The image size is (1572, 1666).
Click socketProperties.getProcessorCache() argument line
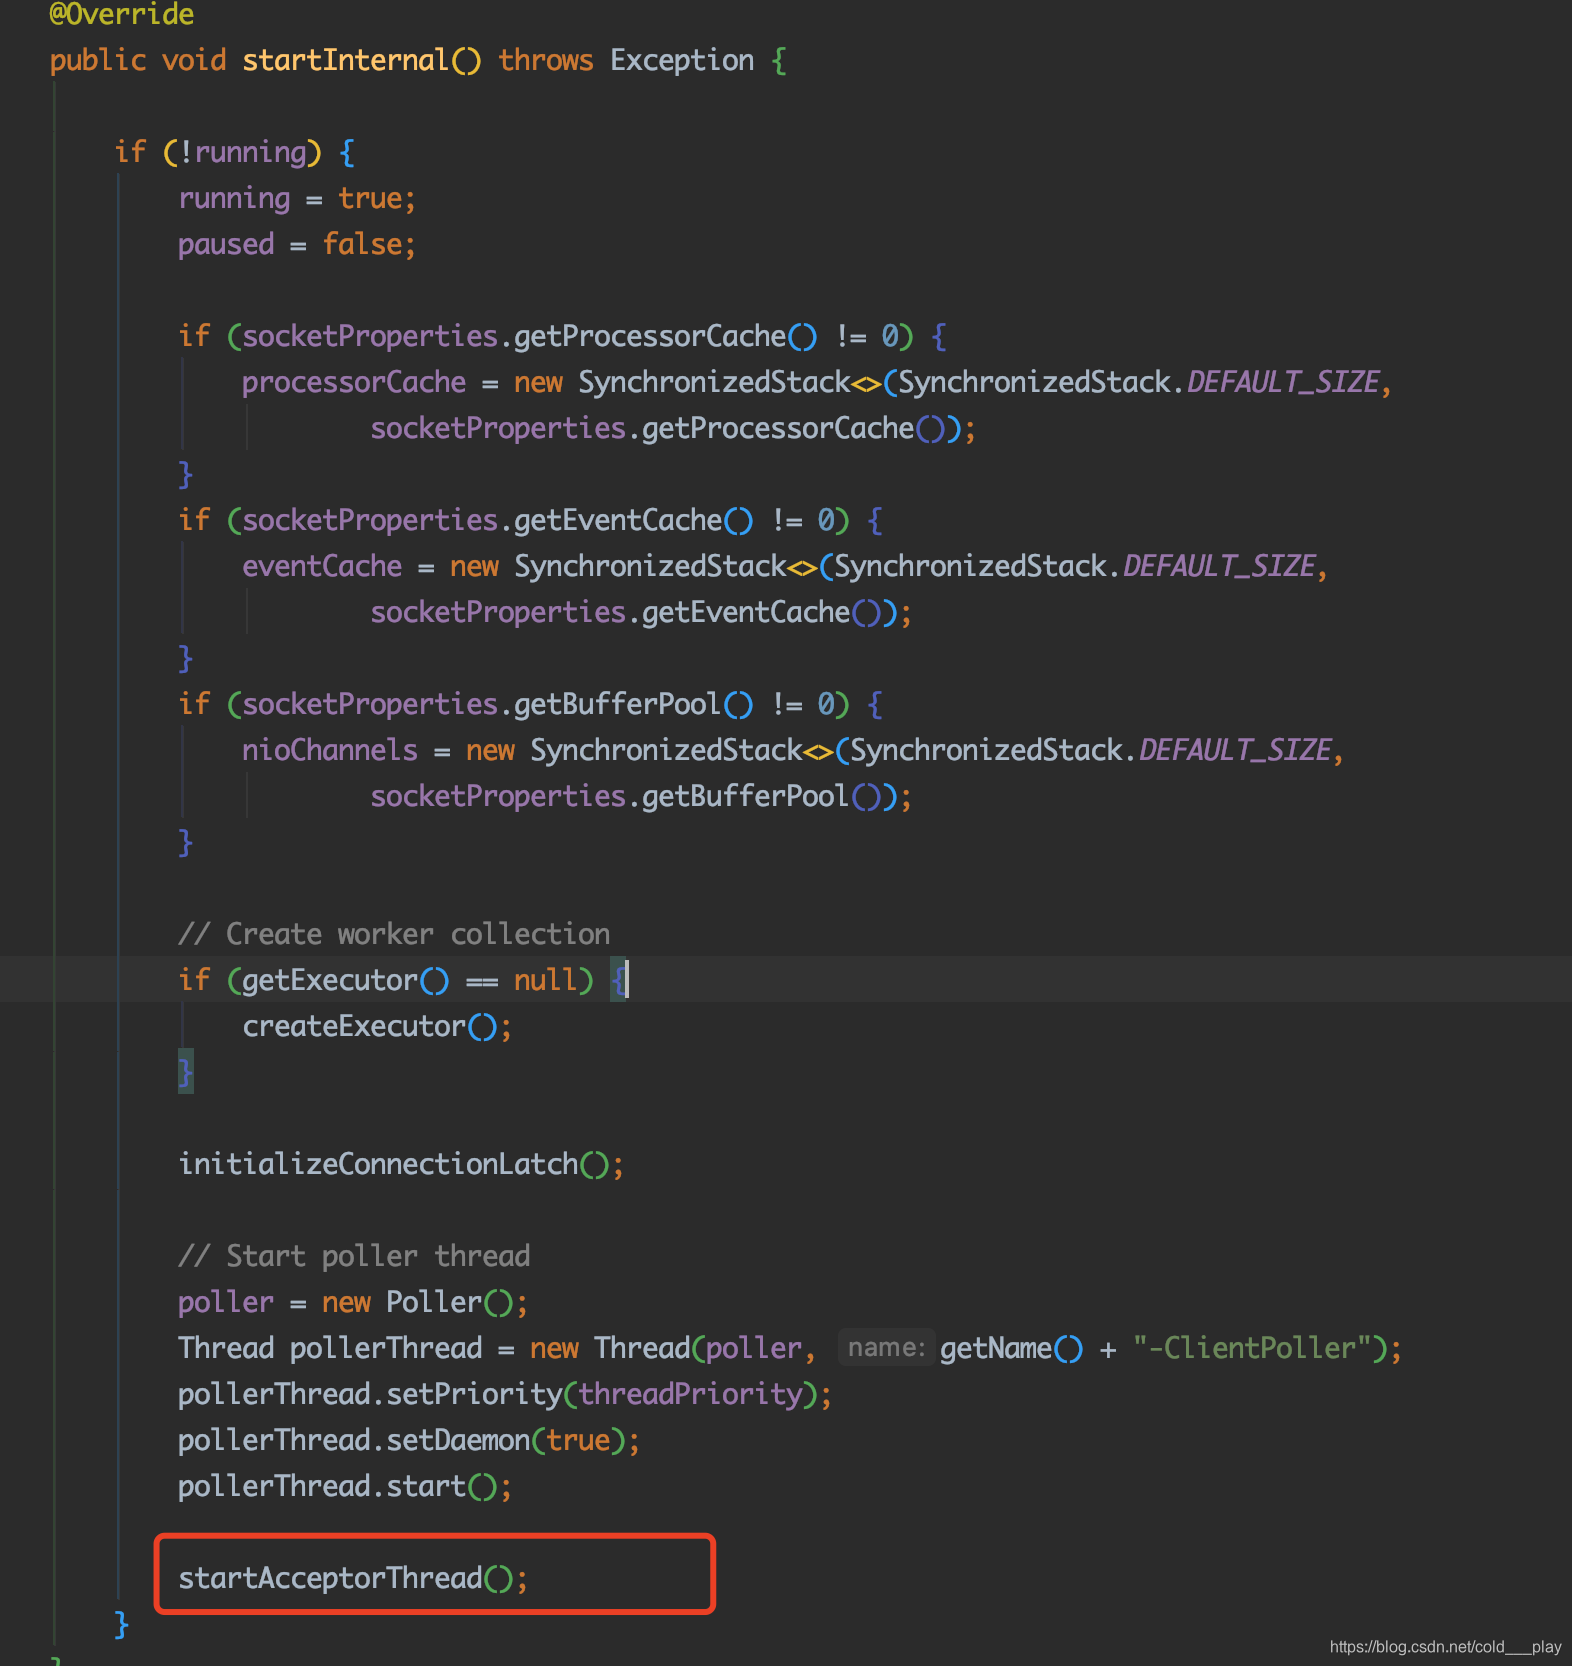coord(673,428)
